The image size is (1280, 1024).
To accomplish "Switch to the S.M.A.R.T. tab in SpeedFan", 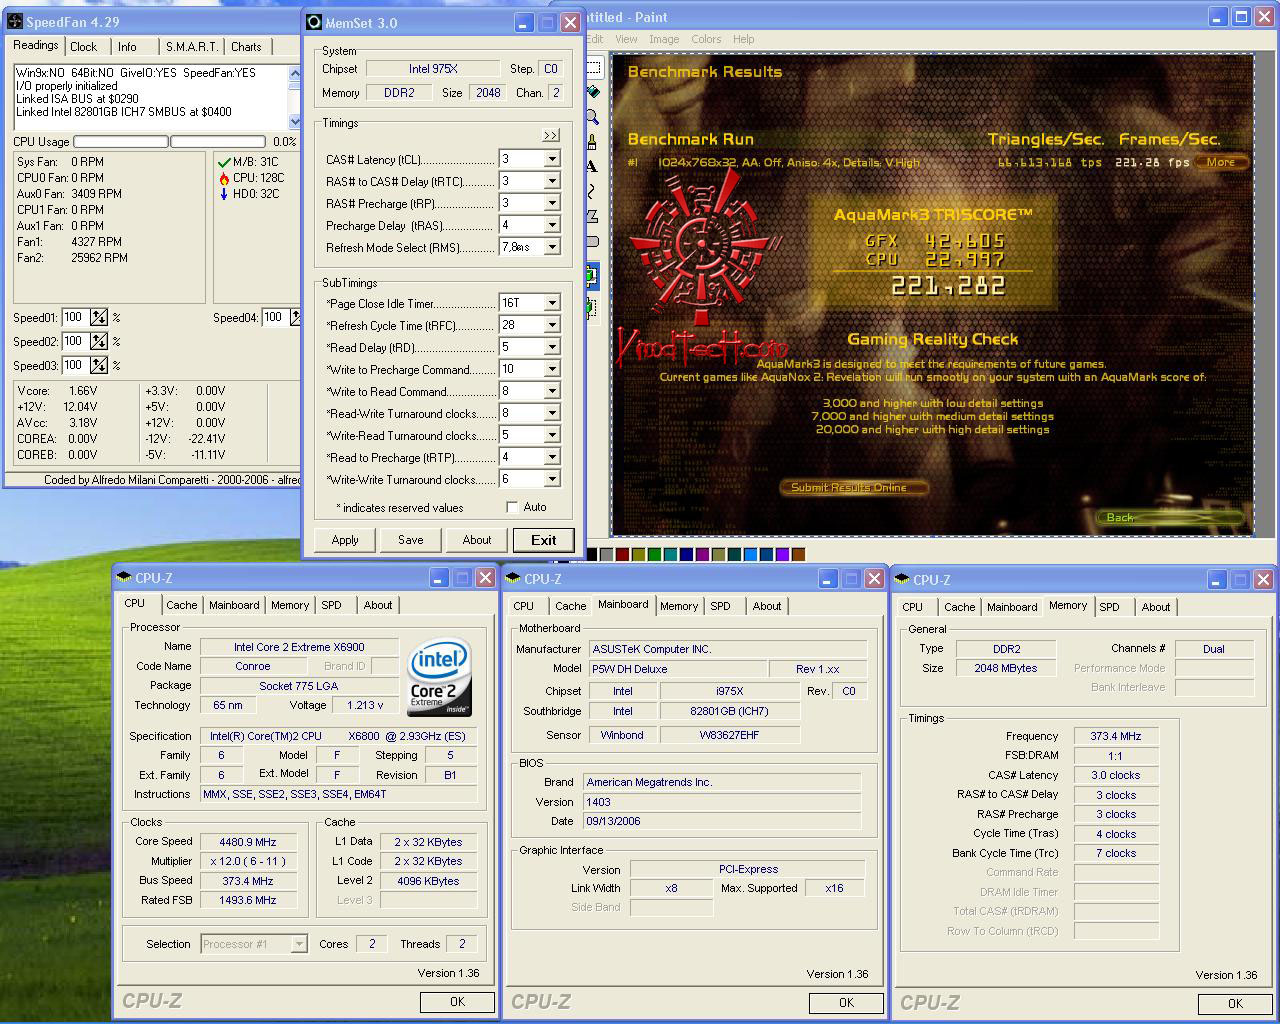I will pyautogui.click(x=190, y=47).
